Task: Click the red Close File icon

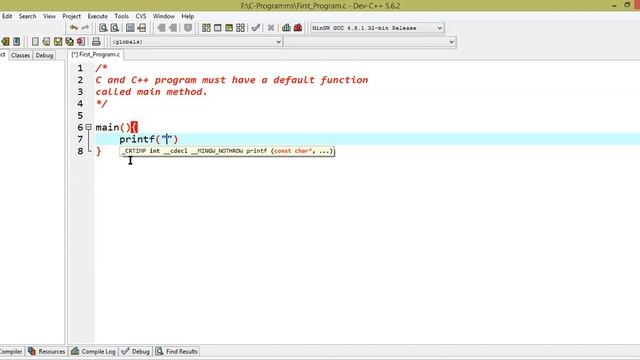Action: coord(81,42)
